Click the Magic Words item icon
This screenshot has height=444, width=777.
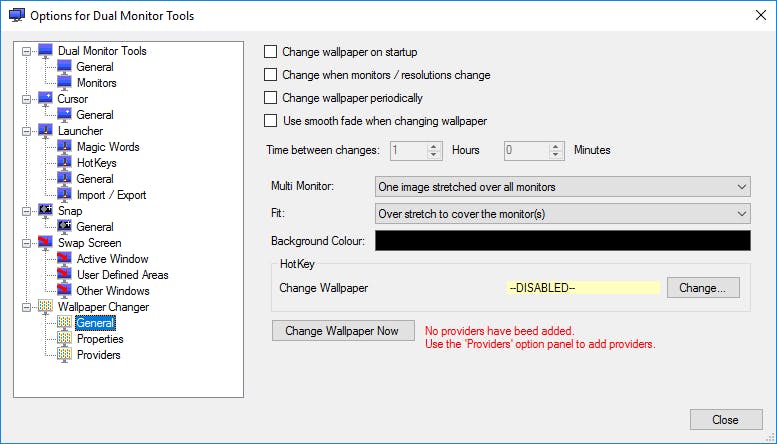pyautogui.click(x=65, y=147)
